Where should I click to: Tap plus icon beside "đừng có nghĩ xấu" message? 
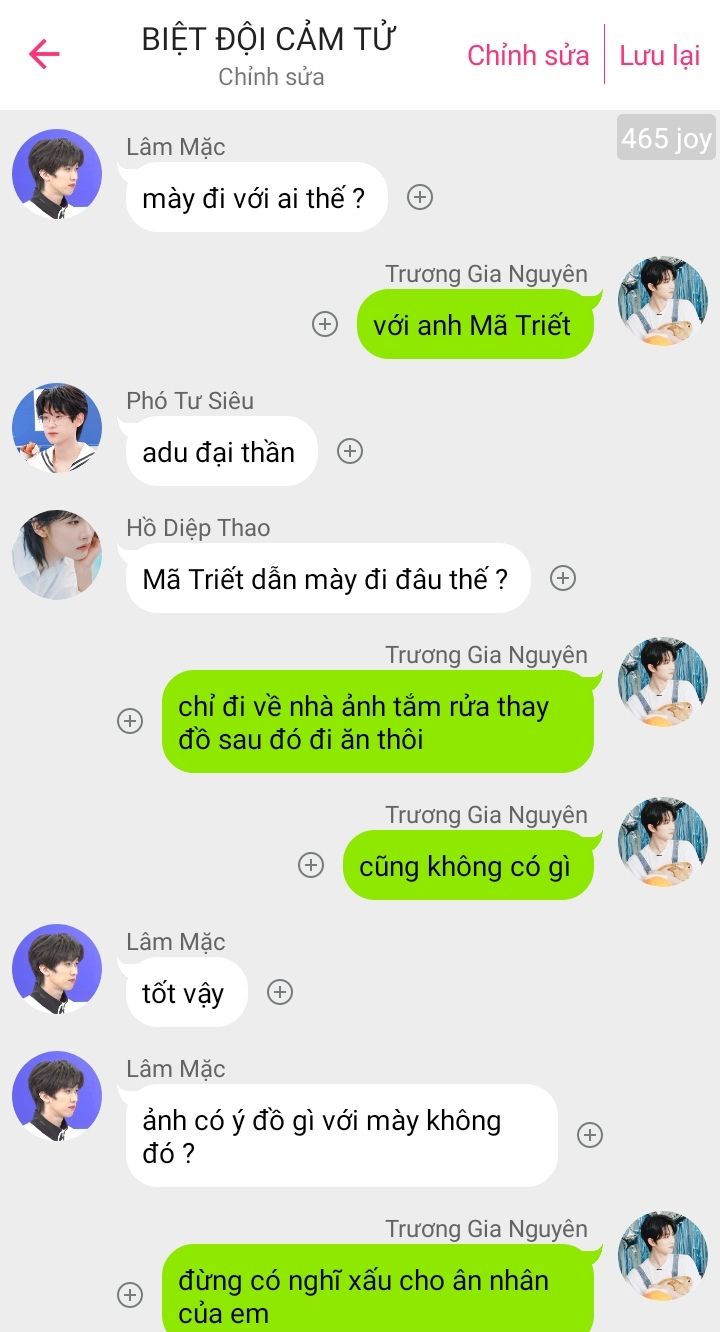pos(130,1295)
